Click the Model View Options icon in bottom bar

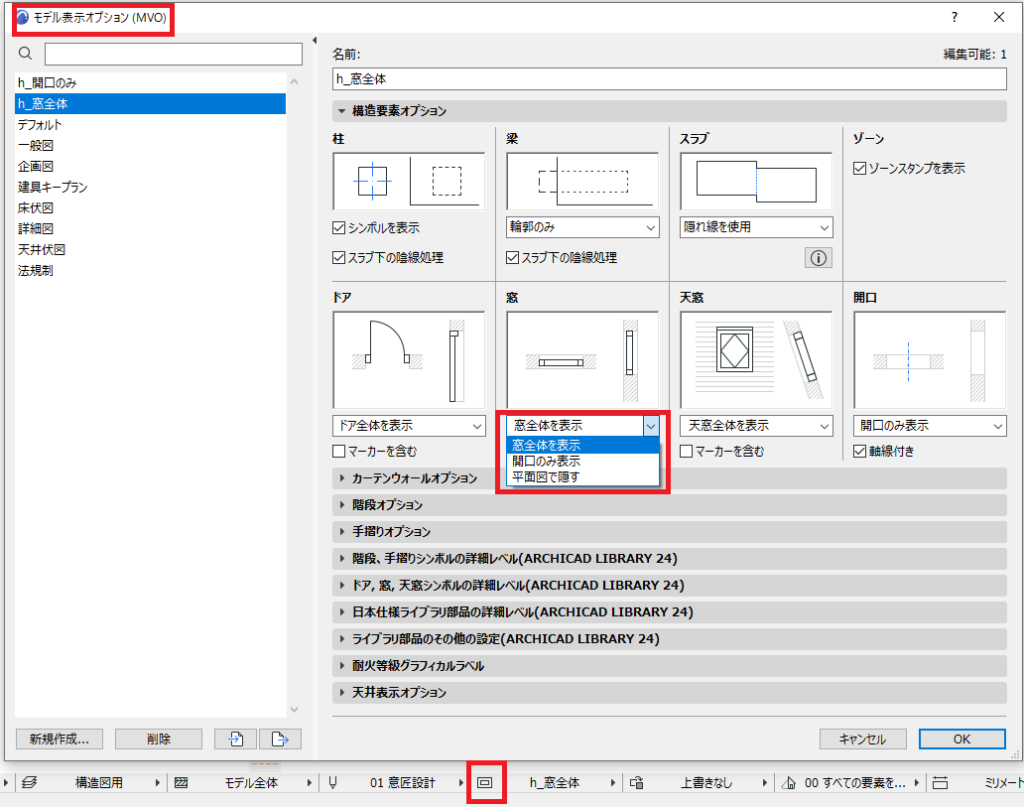click(485, 782)
